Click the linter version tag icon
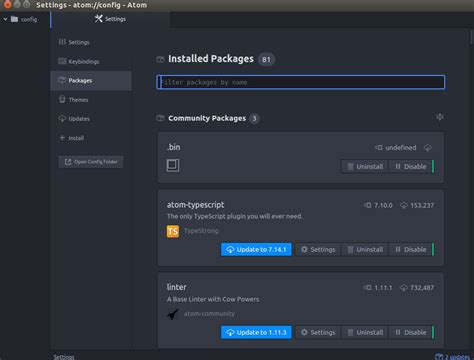The height and width of the screenshot is (360, 474). [367, 288]
